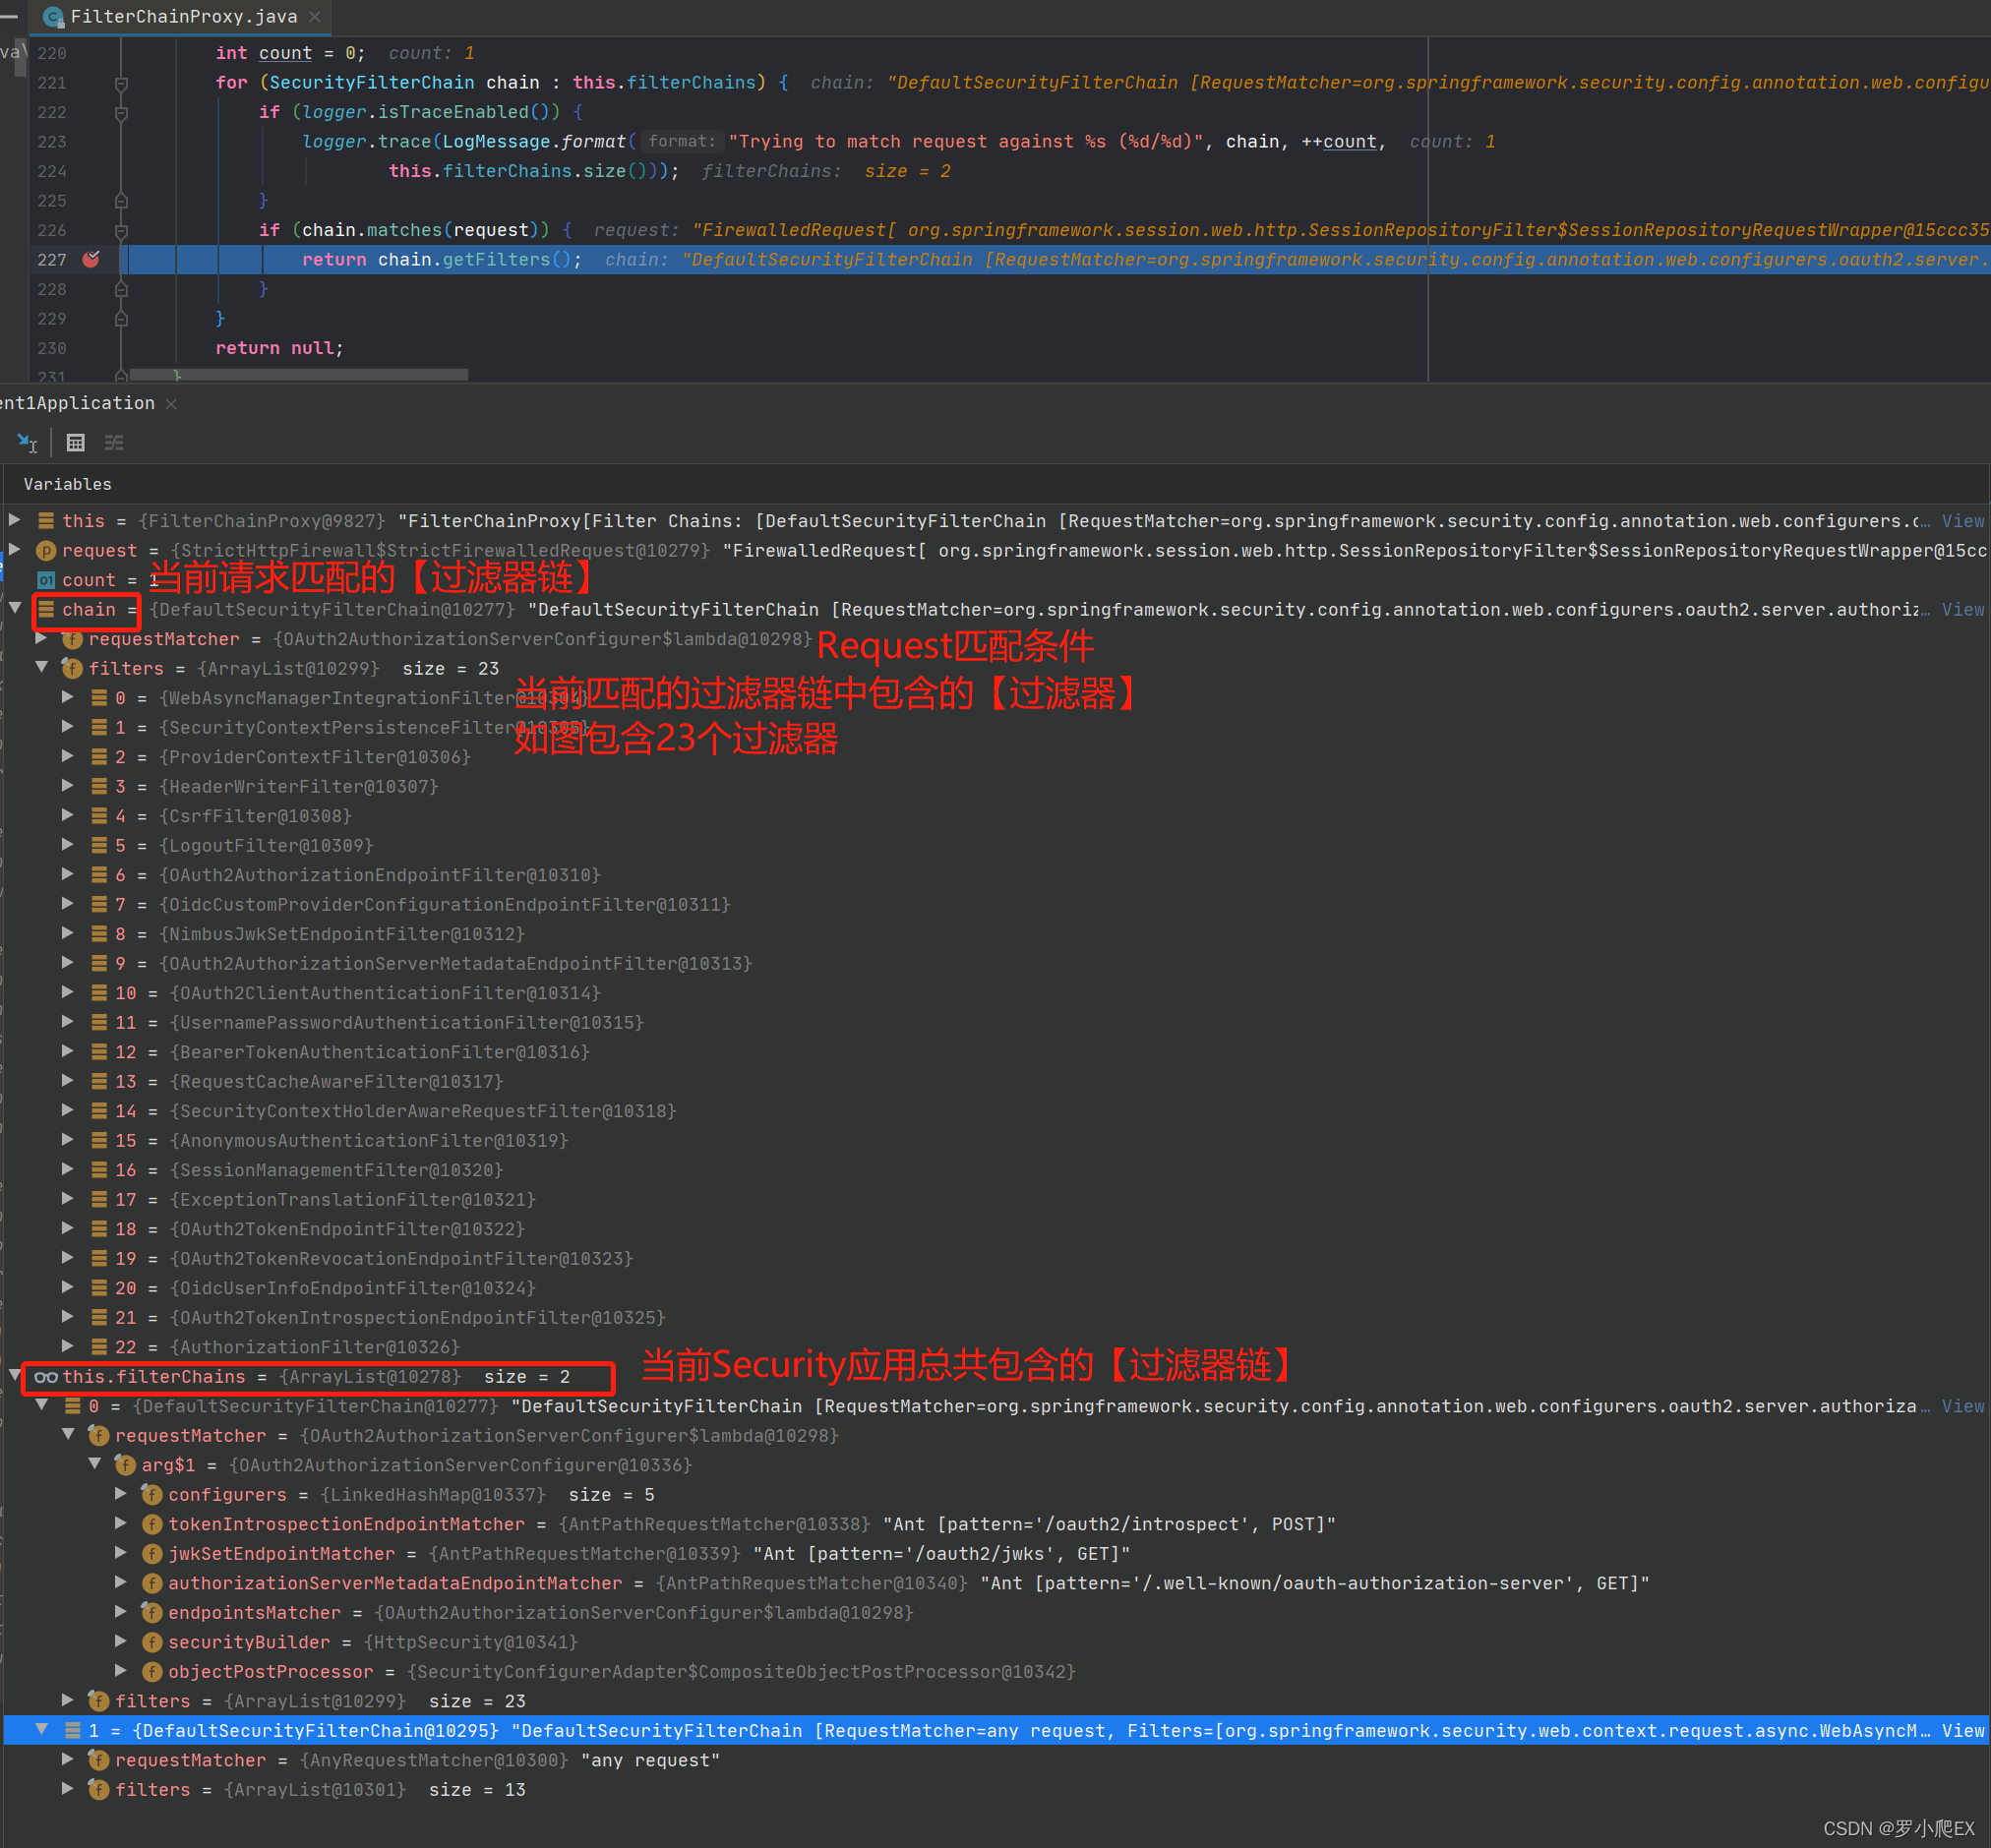Toggle the breakpoint on line 227
This screenshot has width=1991, height=1848.
(x=91, y=259)
